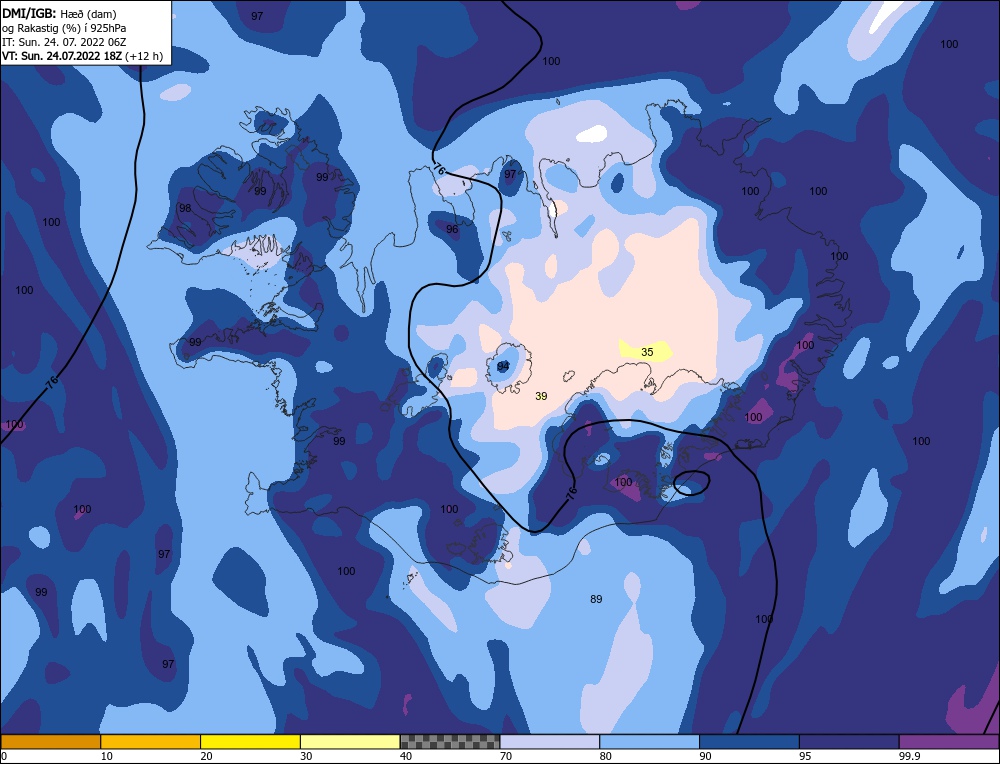Viewport: 1000px width, 764px height.
Task: Click the purple 99.9 legend swatch
Action: (x=949, y=741)
